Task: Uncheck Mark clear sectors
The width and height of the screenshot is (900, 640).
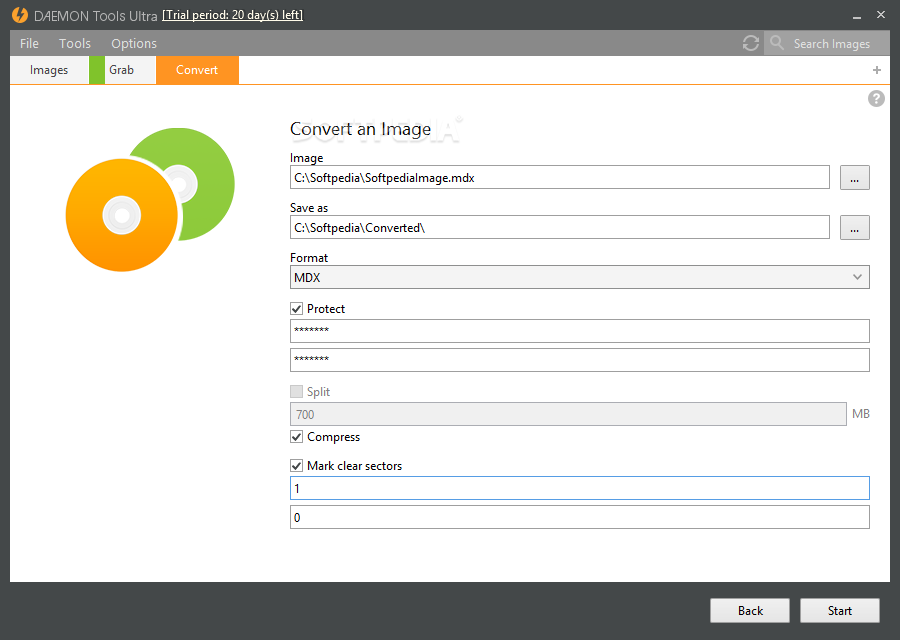Action: tap(296, 466)
